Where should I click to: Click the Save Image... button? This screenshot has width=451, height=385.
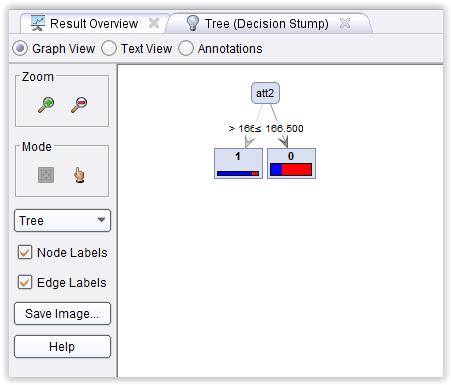tap(62, 313)
